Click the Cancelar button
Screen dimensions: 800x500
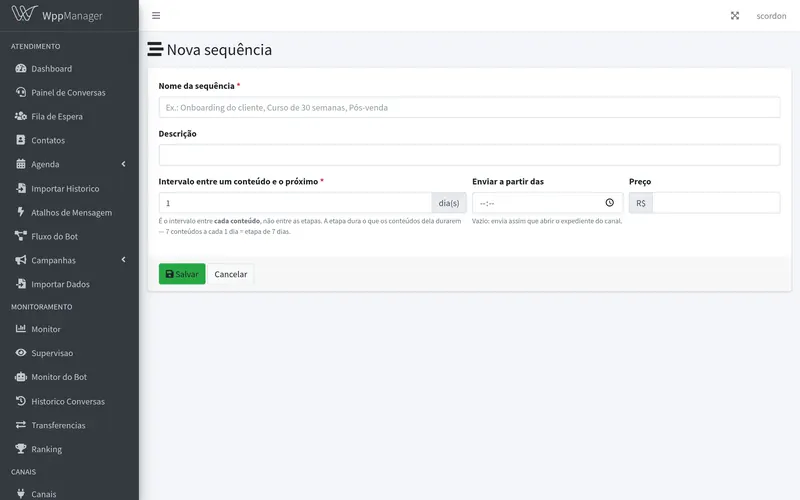coord(231,274)
